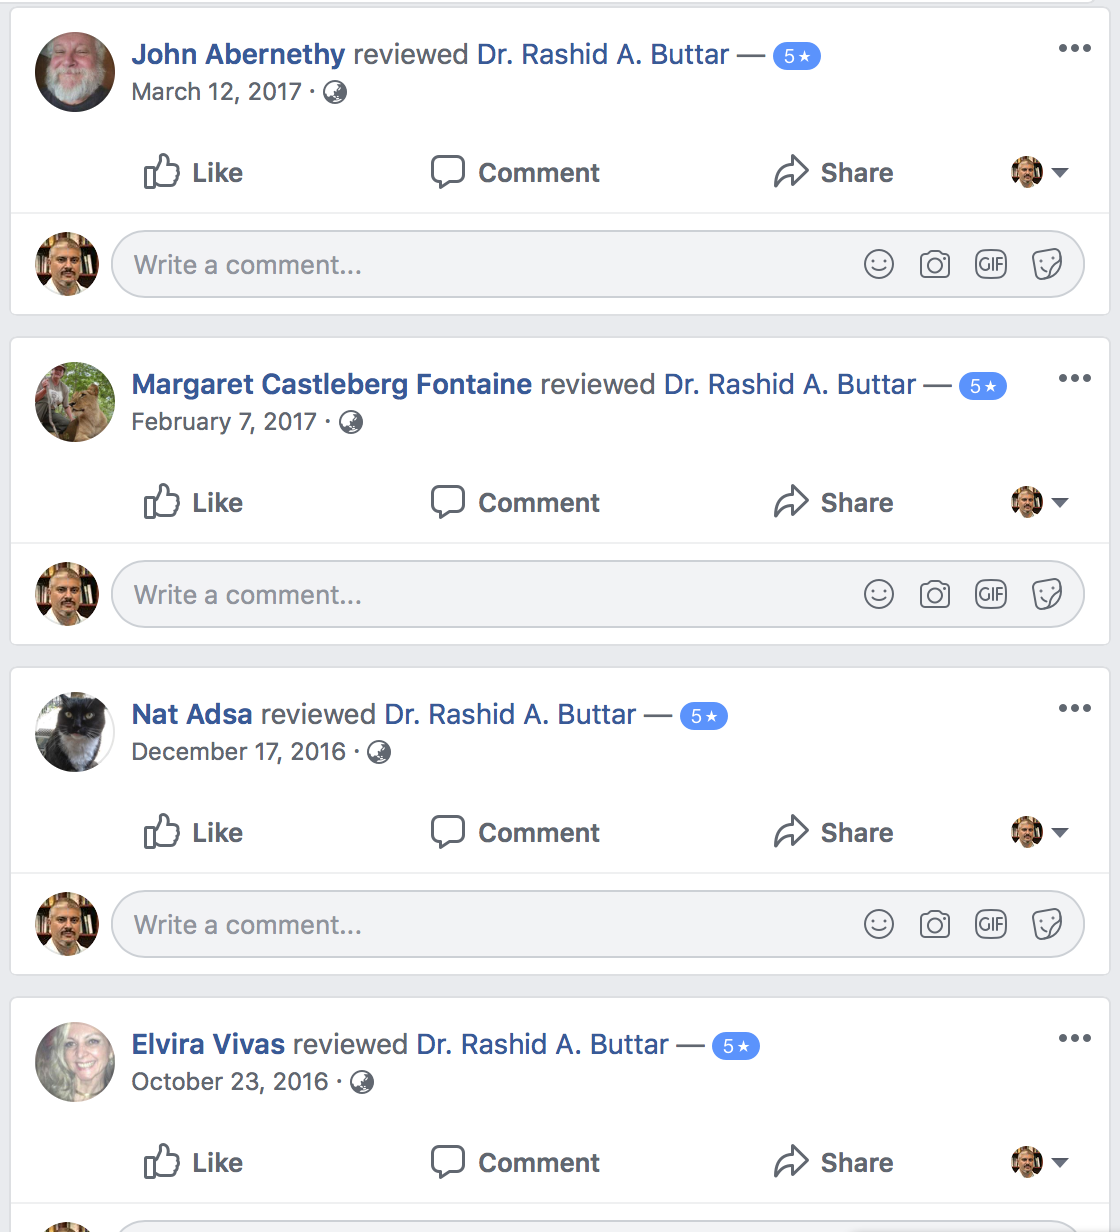The image size is (1120, 1232).
Task: Click emoji icon in John Abernethy's comment box
Action: pyautogui.click(x=879, y=265)
